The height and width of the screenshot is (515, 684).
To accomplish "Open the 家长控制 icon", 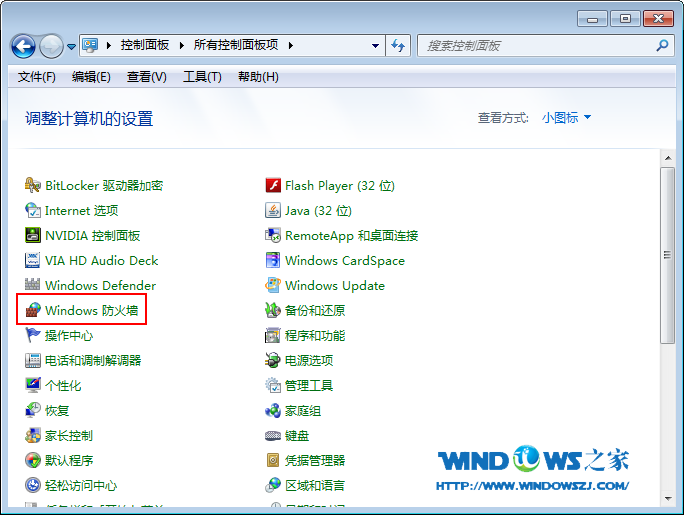I will pyautogui.click(x=32, y=435).
